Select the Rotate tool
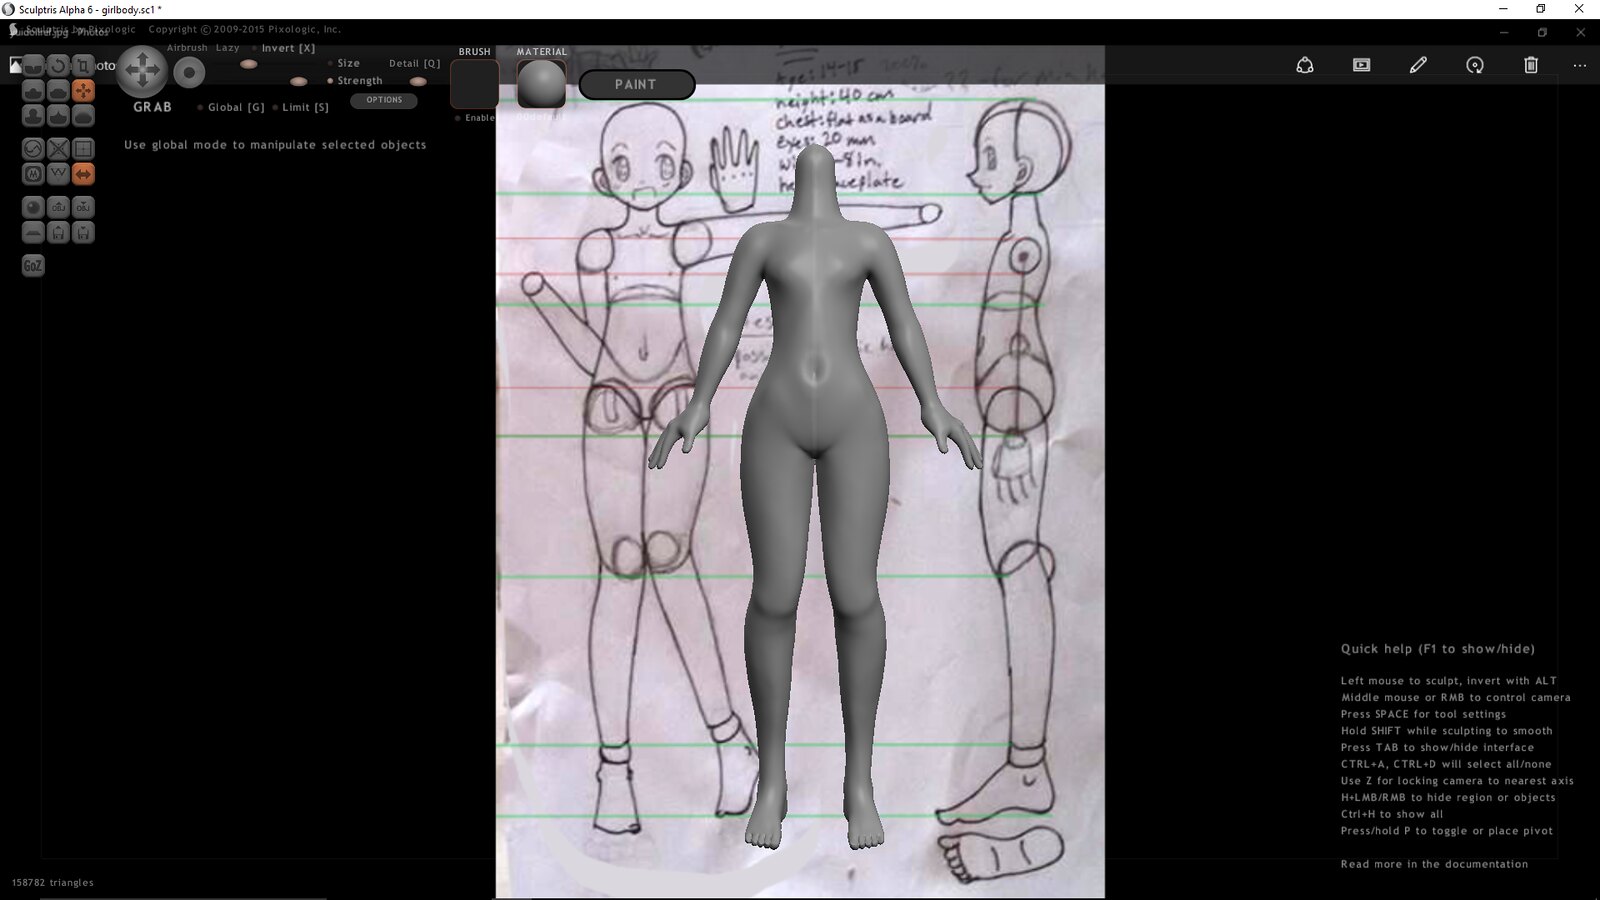Screen dimensions: 1600x900 coord(58,65)
